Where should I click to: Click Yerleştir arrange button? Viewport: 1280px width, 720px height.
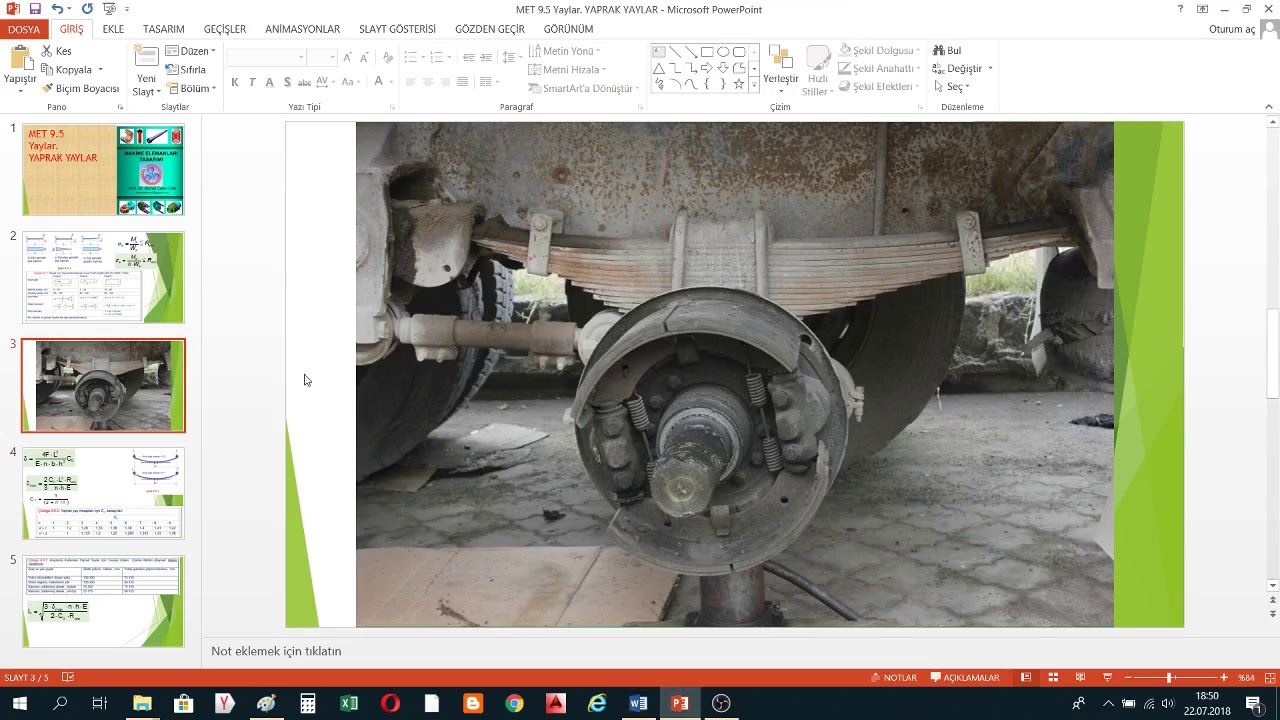tap(781, 70)
